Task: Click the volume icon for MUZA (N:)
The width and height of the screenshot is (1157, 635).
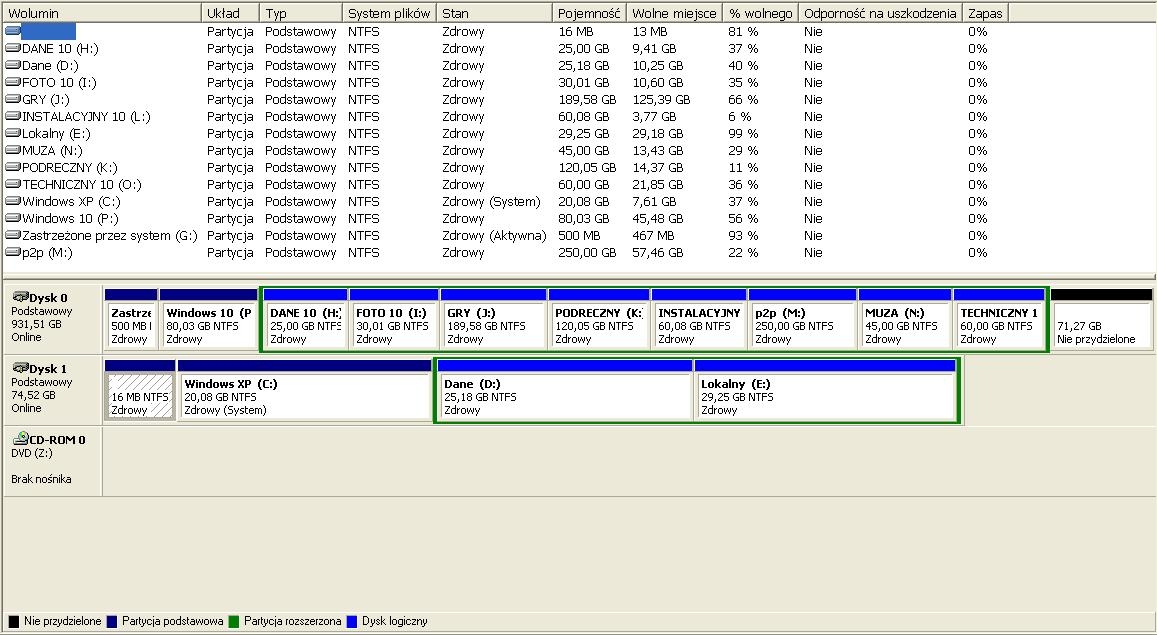Action: point(13,150)
